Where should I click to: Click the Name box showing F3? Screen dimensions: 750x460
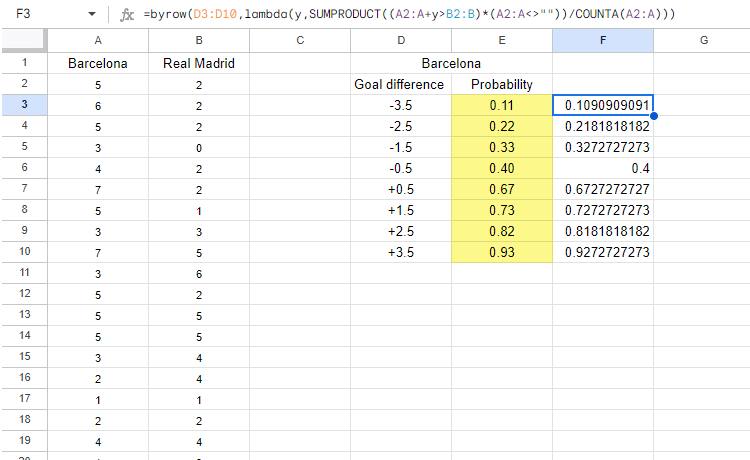click(x=23, y=14)
